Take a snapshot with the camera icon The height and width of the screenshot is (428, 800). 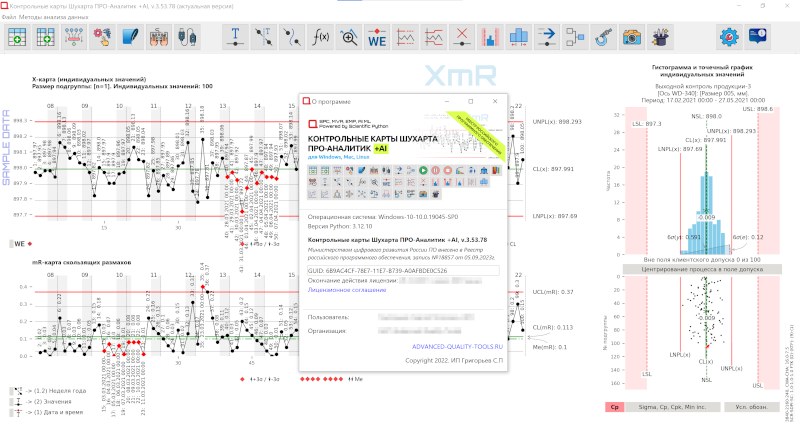(x=632, y=37)
